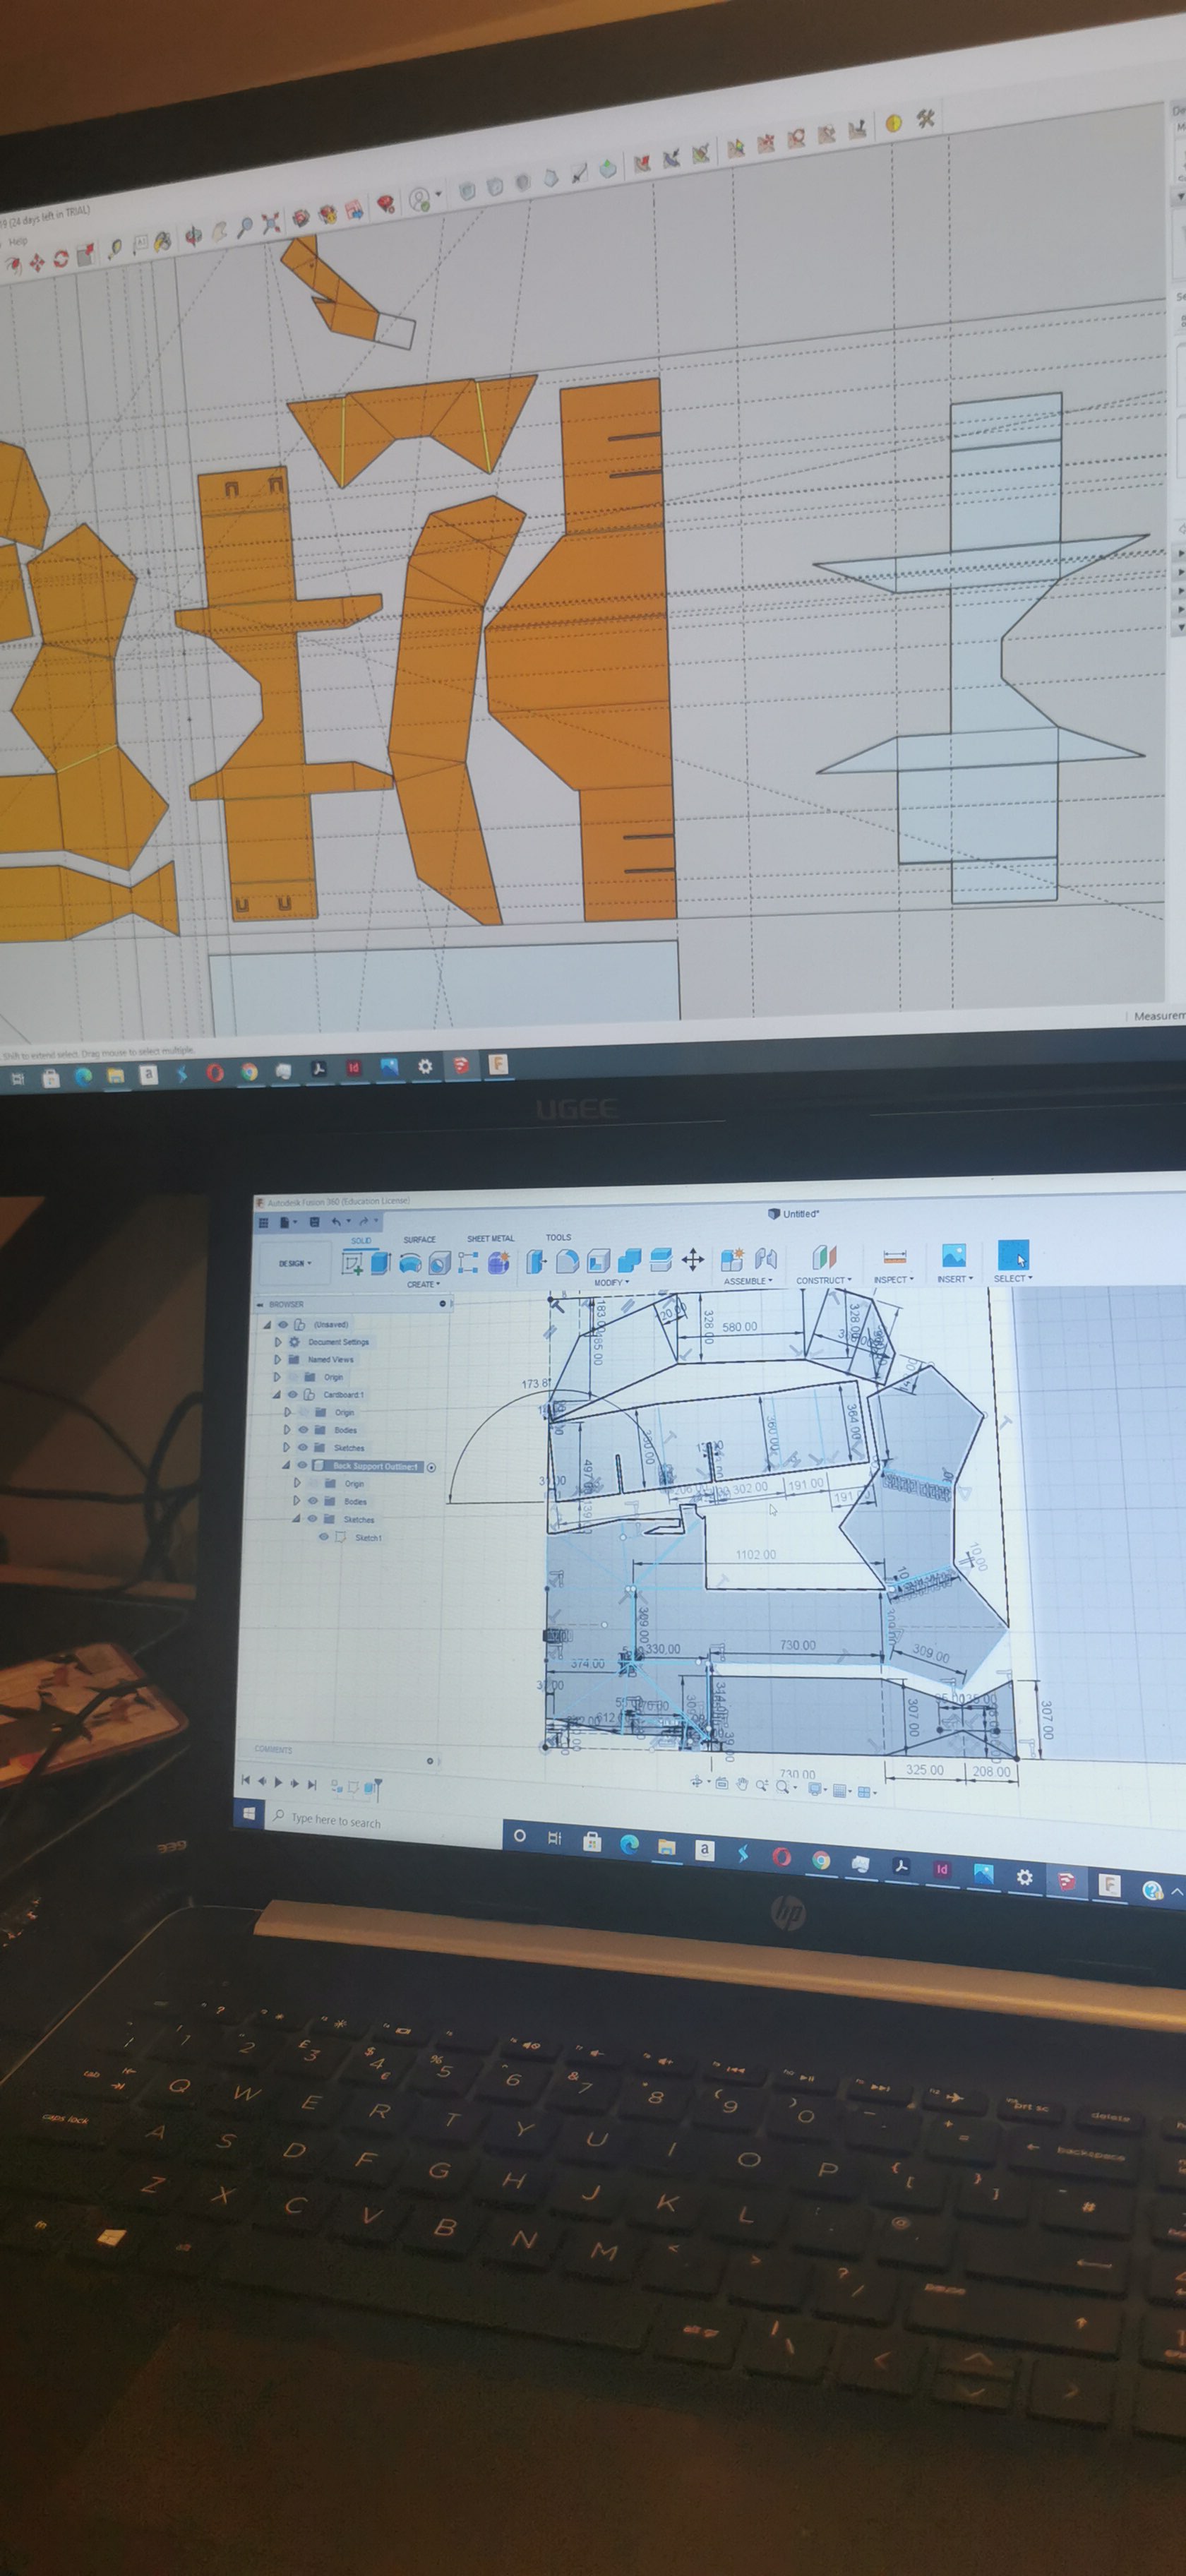Open Microsoft Edge from the laptop taskbar
Screen dimensions: 1186x2576
pos(629,1845)
